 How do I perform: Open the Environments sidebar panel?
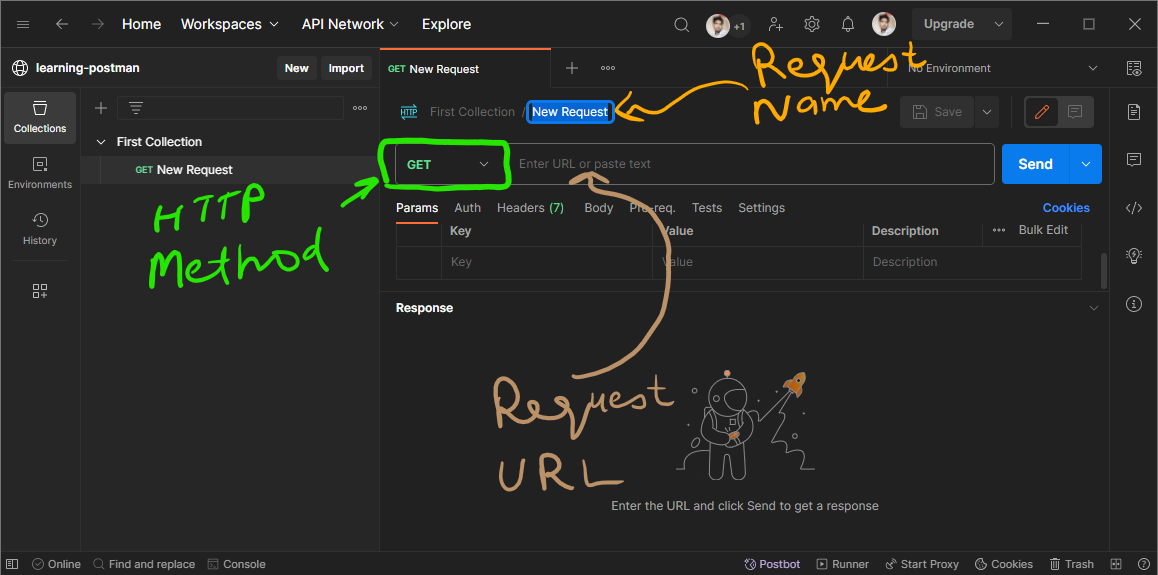tap(40, 173)
